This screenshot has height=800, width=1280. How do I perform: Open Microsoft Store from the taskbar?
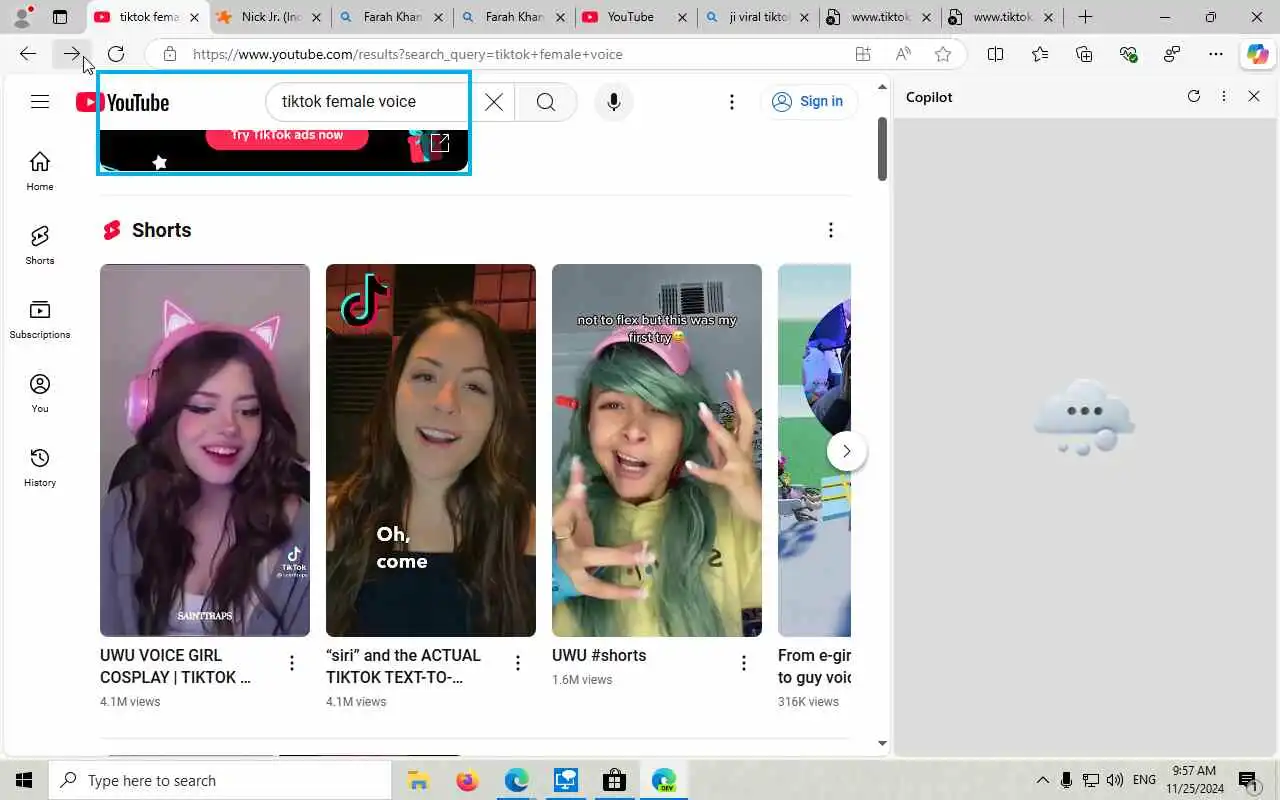pyautogui.click(x=614, y=780)
